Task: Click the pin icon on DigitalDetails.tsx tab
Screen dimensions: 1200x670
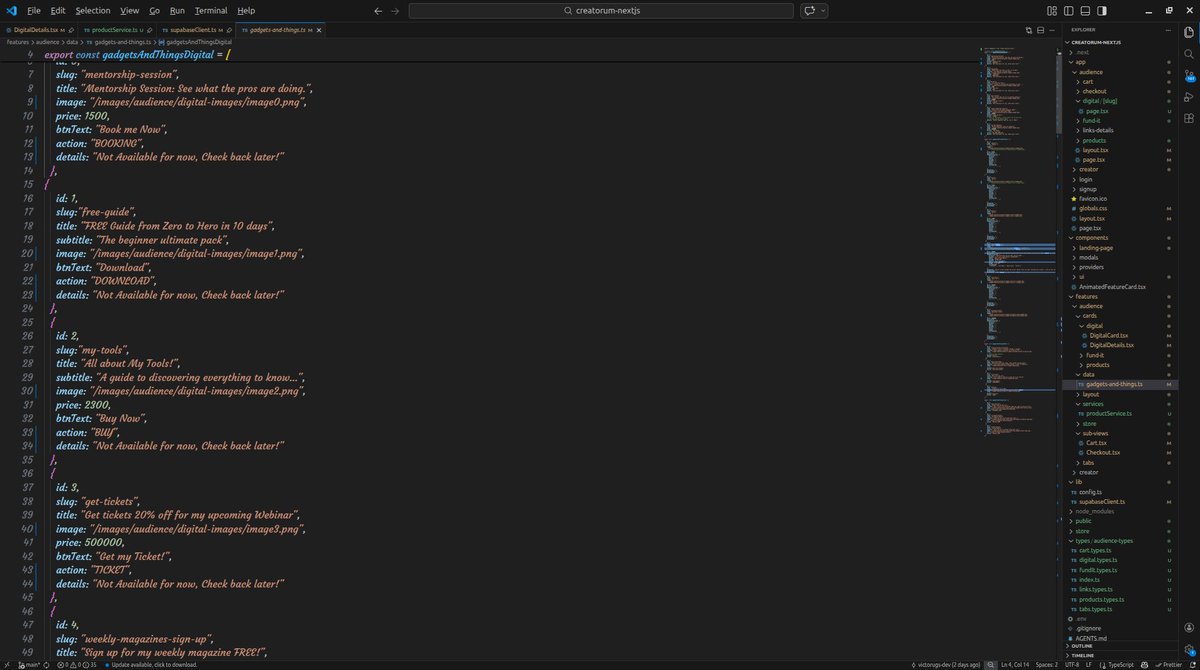Action: [72, 30]
